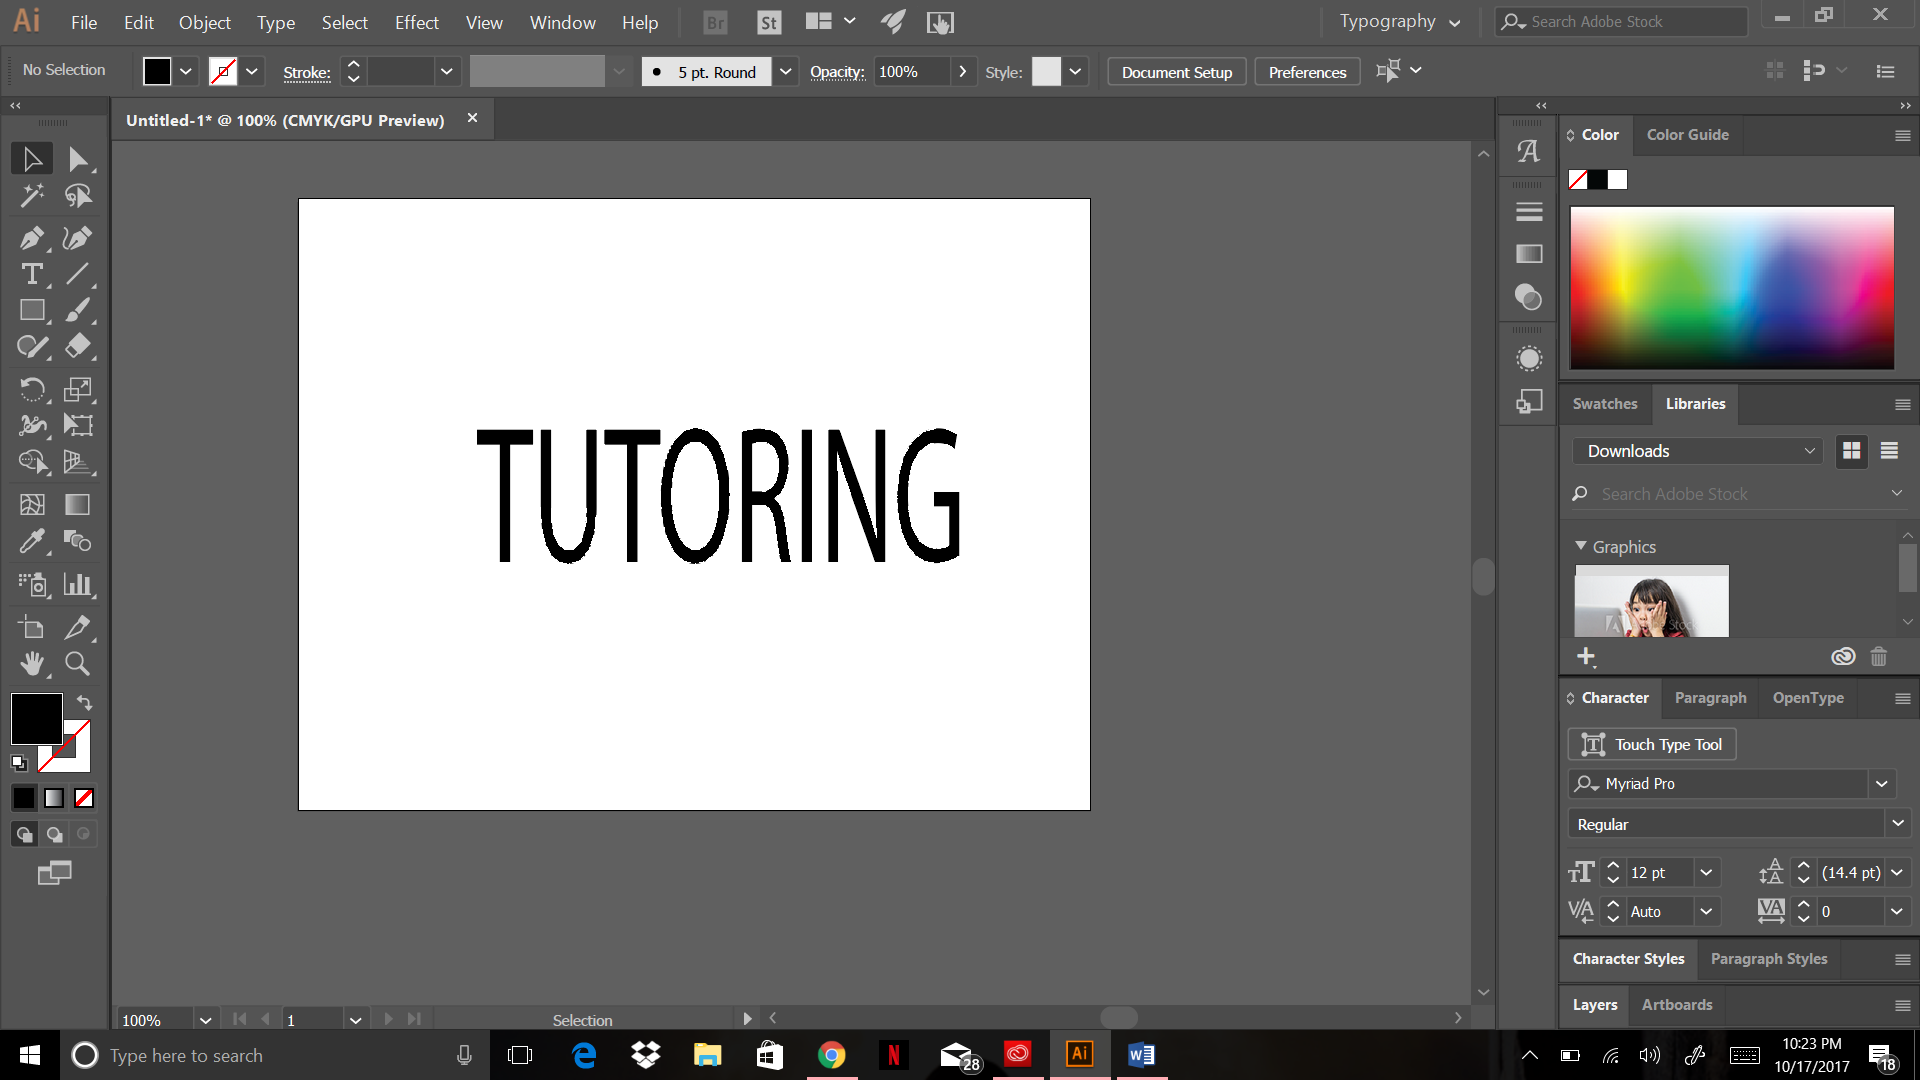Open the Effect menu

pos(416,22)
